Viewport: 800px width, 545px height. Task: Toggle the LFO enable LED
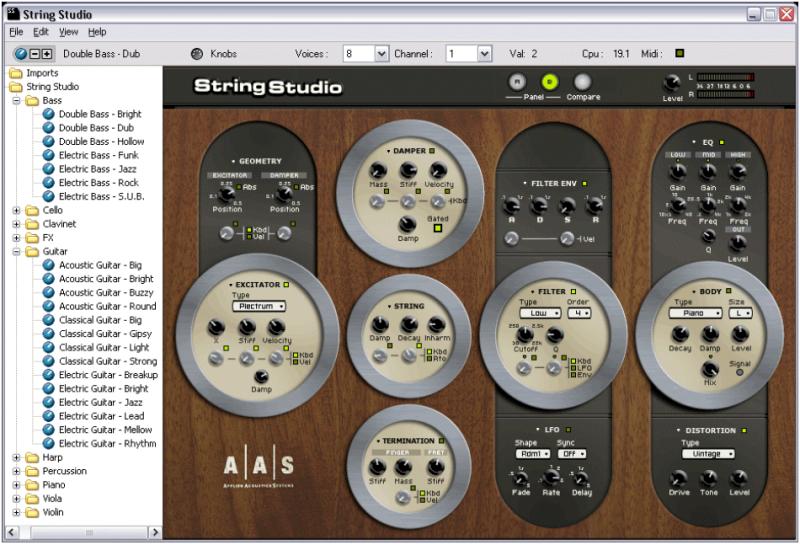click(x=568, y=430)
